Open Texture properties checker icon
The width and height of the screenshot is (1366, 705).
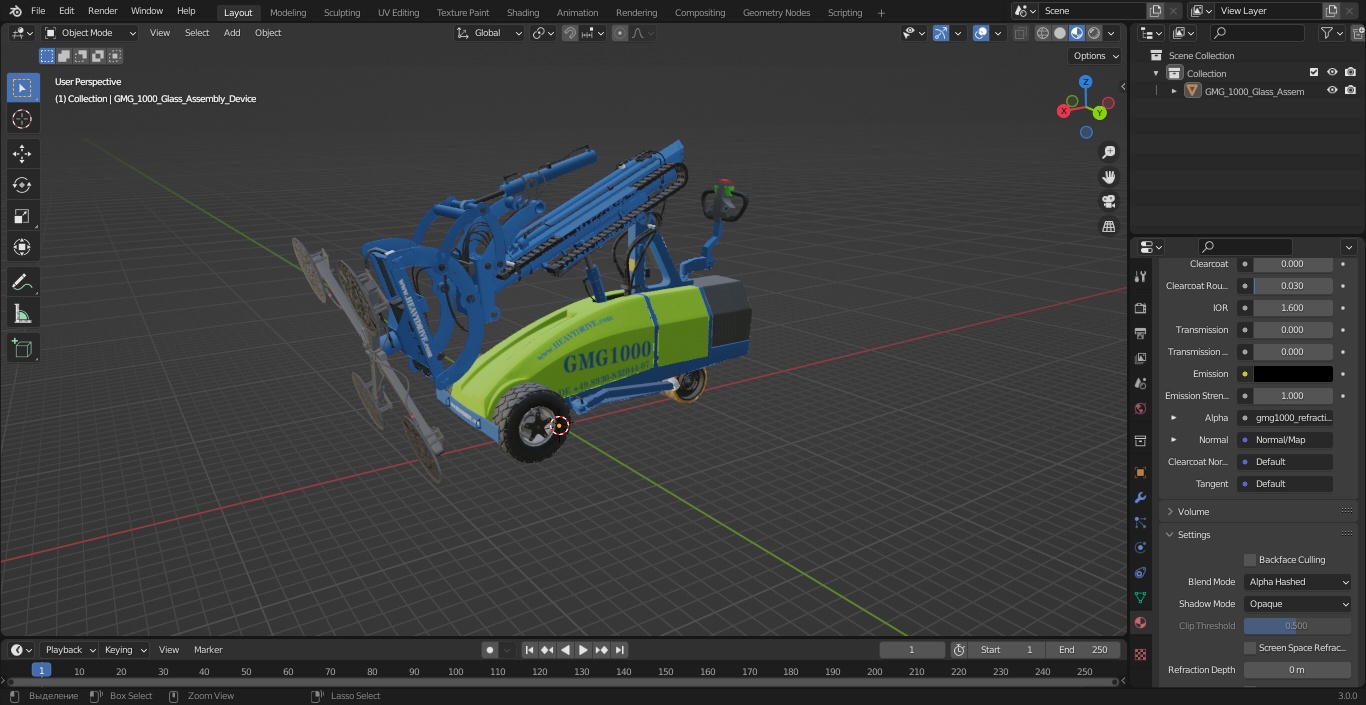pyautogui.click(x=1140, y=654)
